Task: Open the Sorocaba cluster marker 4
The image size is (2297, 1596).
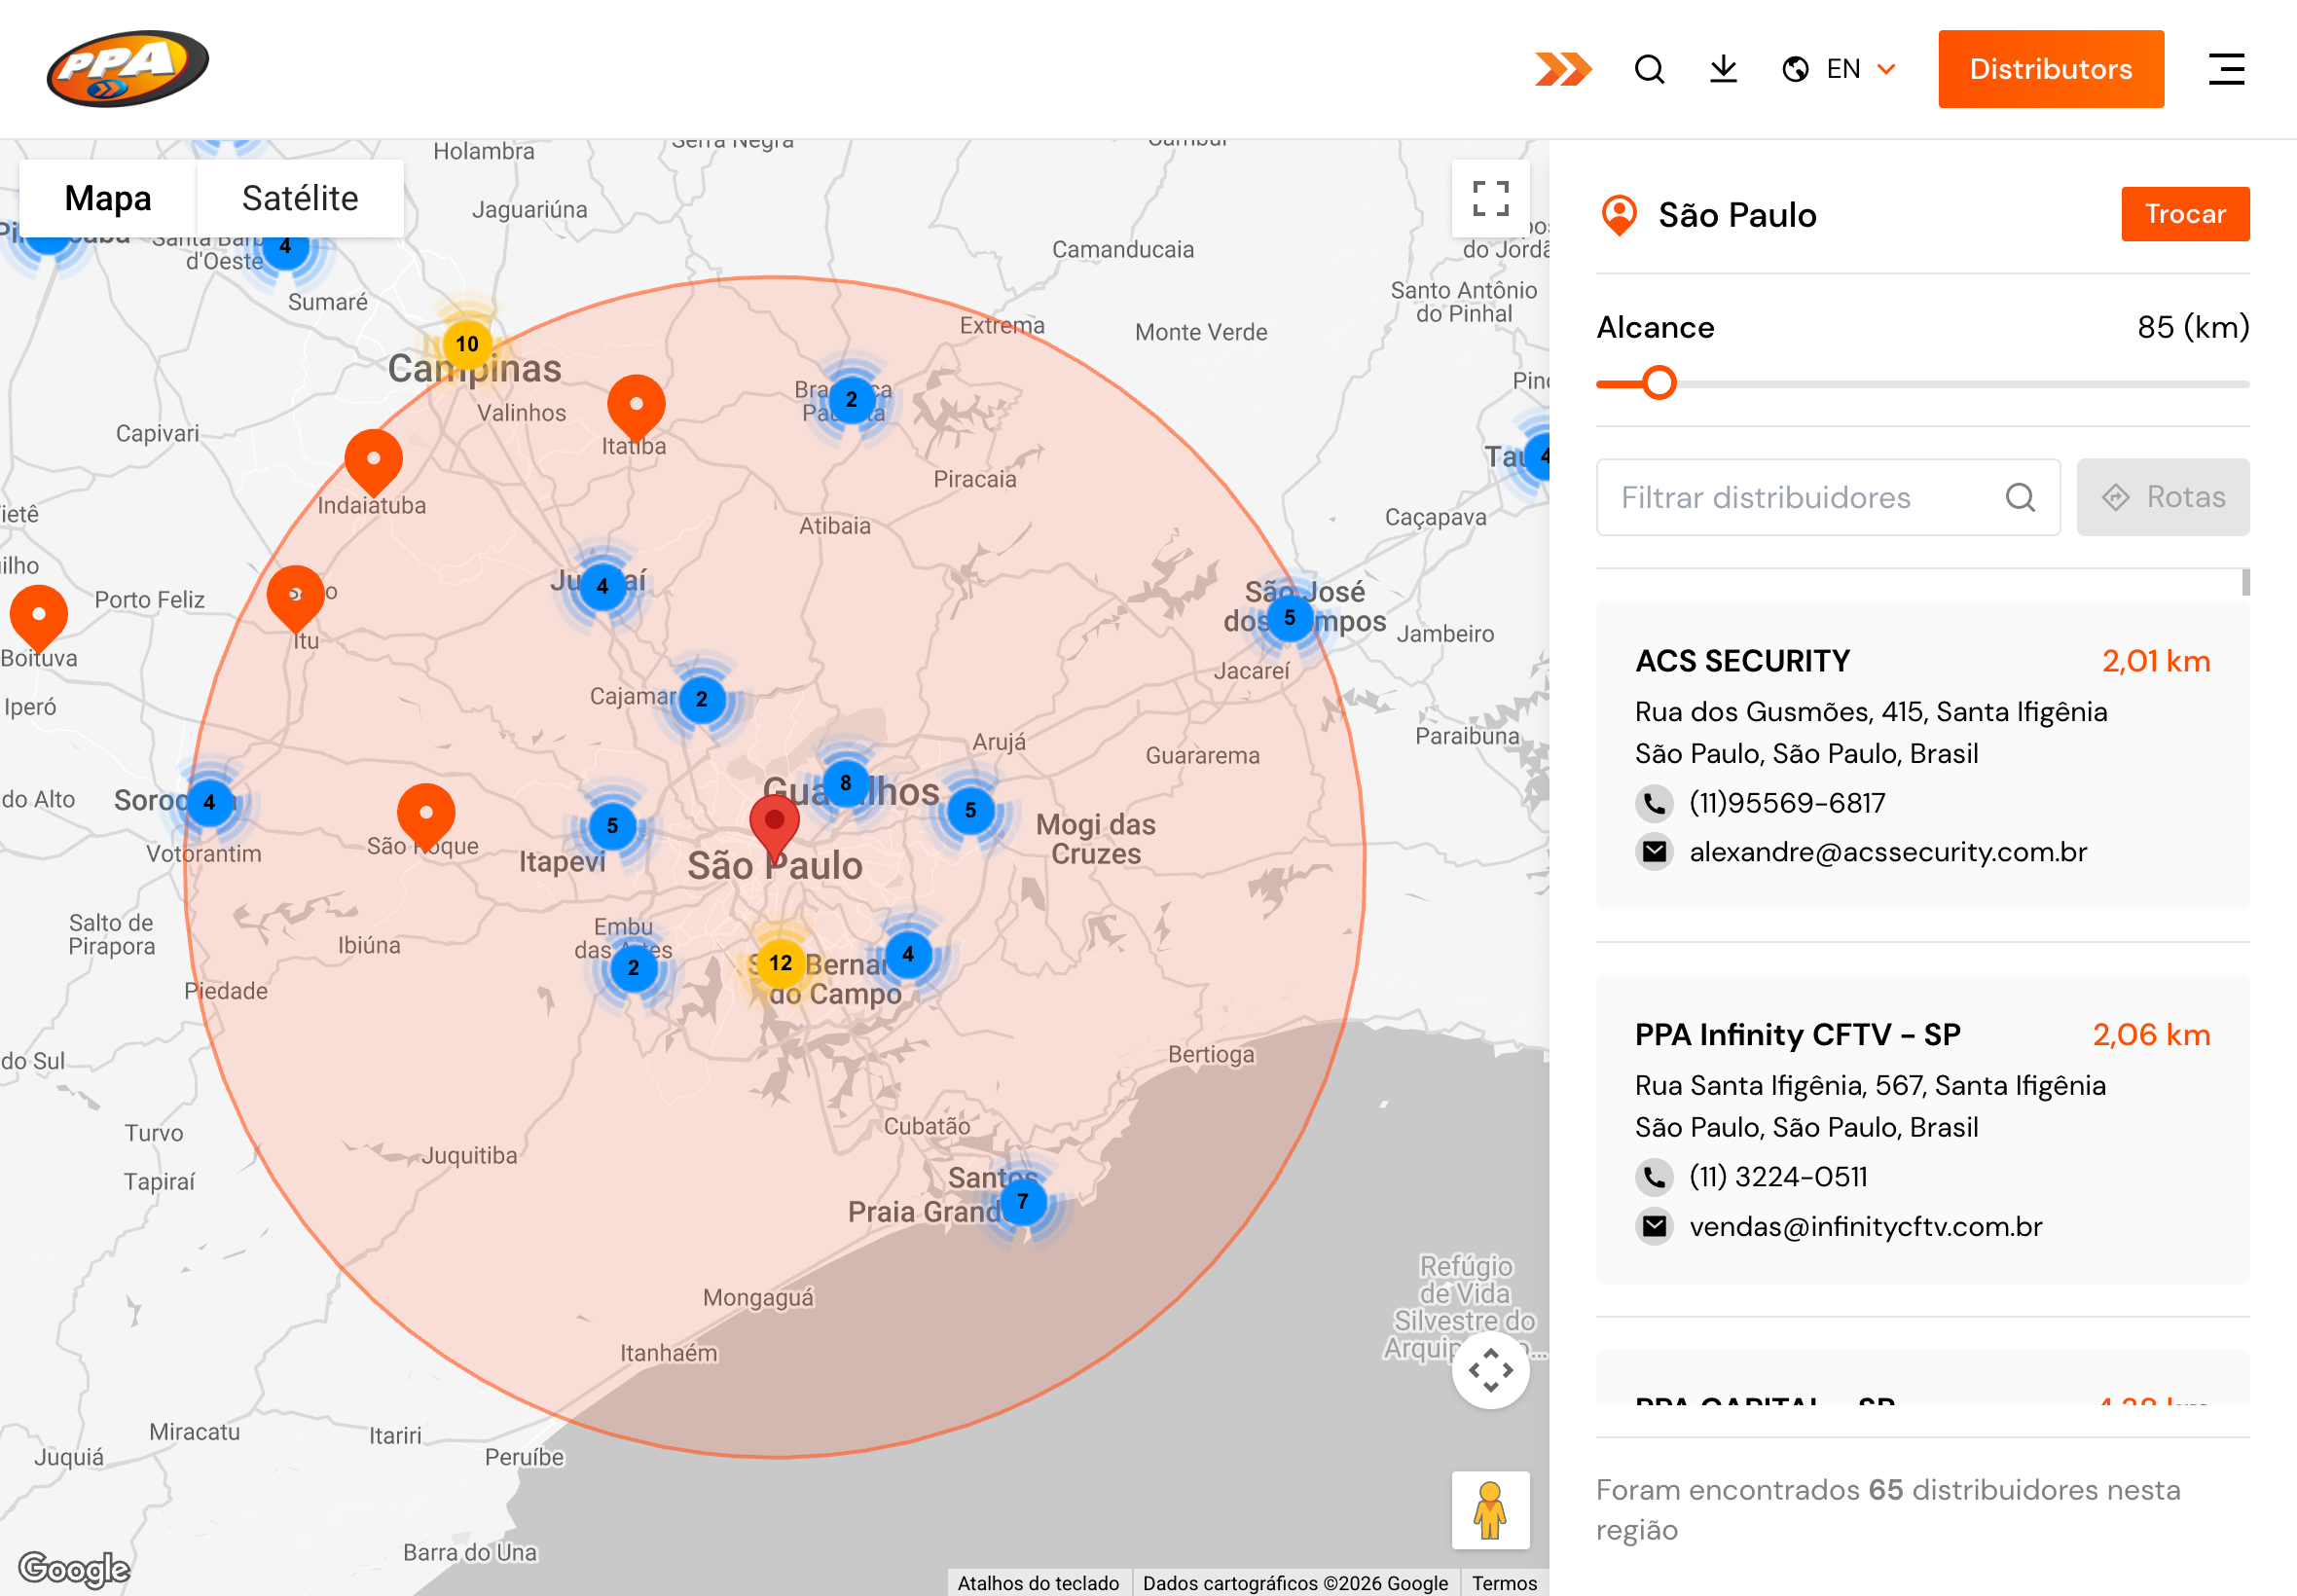Action: [209, 802]
